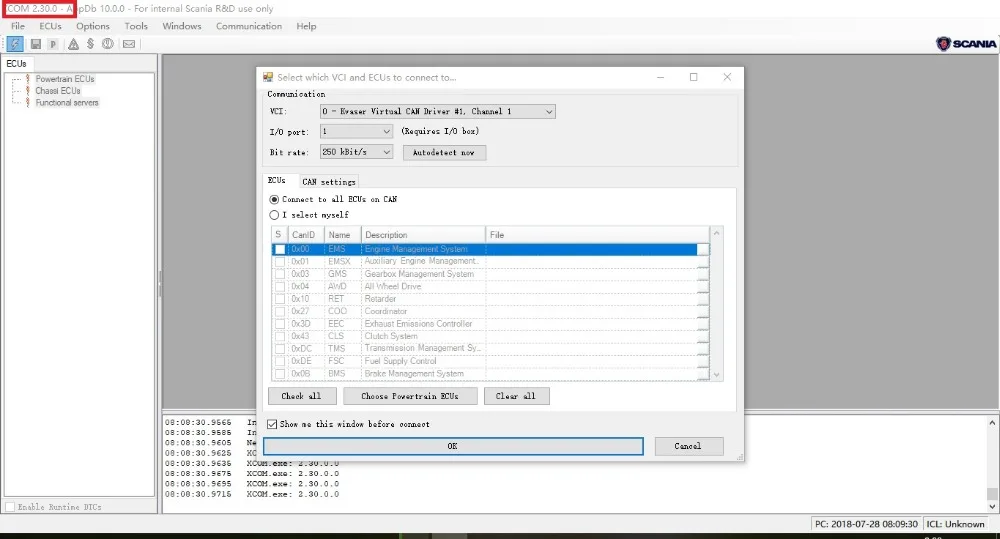
Task: Tick the checkbox in the TMS row
Action: pos(280,348)
